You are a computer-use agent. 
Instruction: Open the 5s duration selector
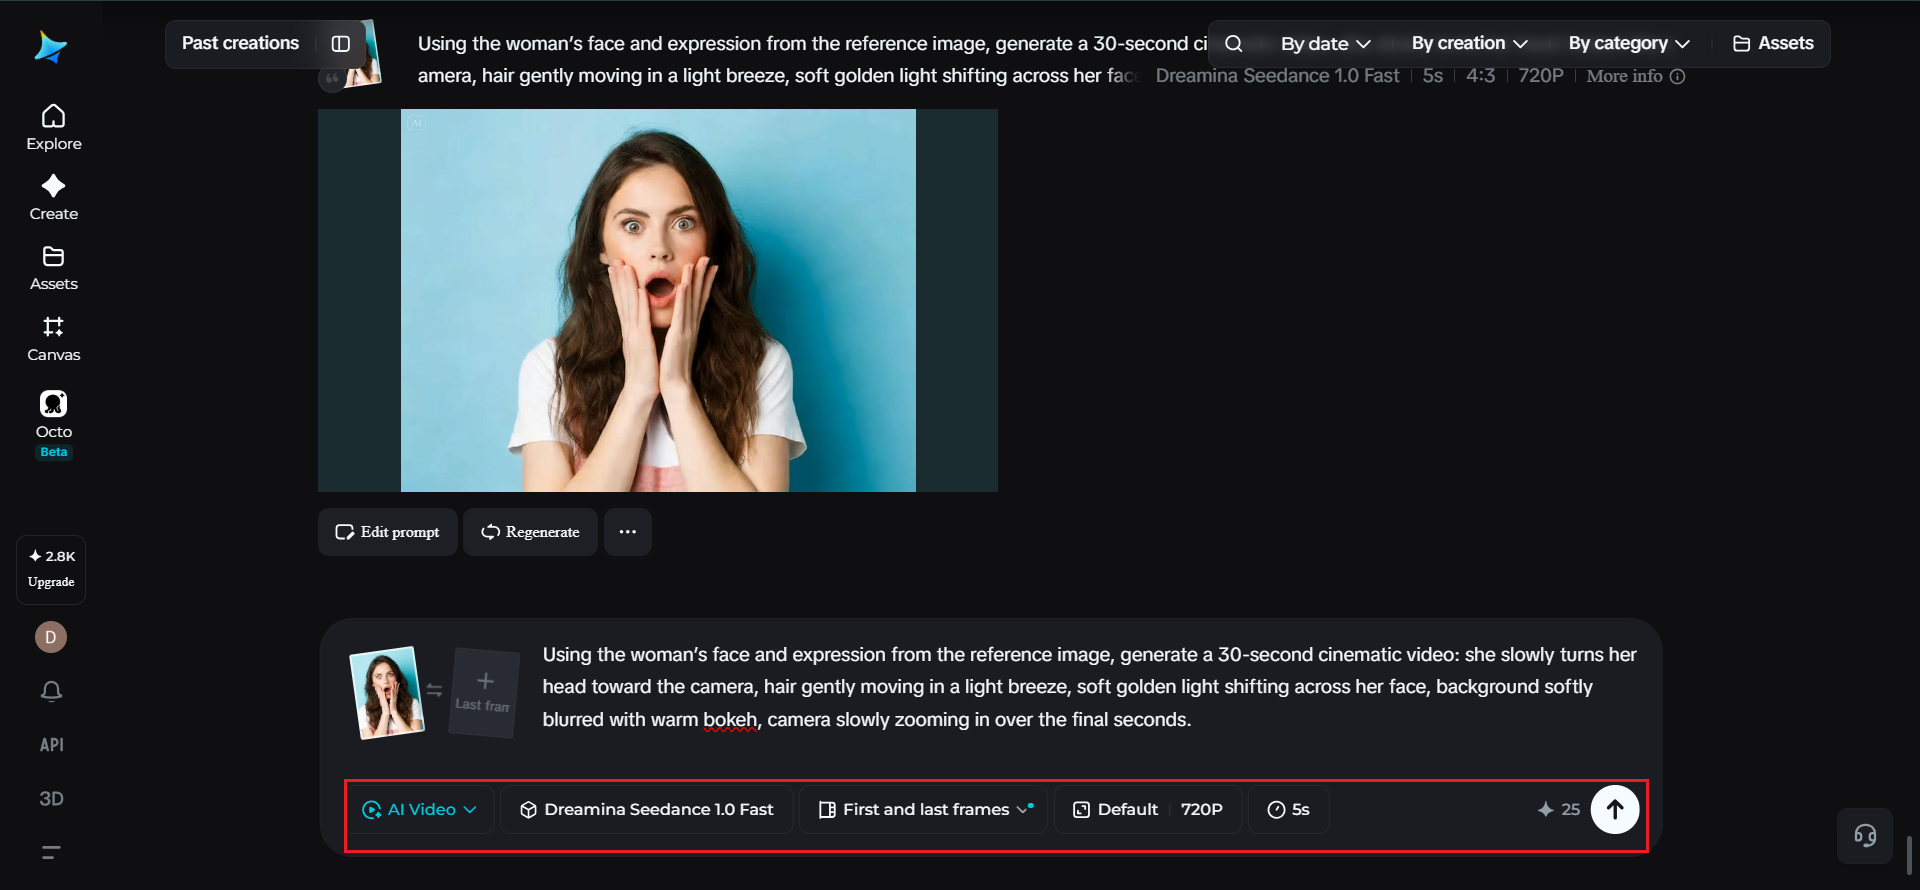pyautogui.click(x=1288, y=810)
